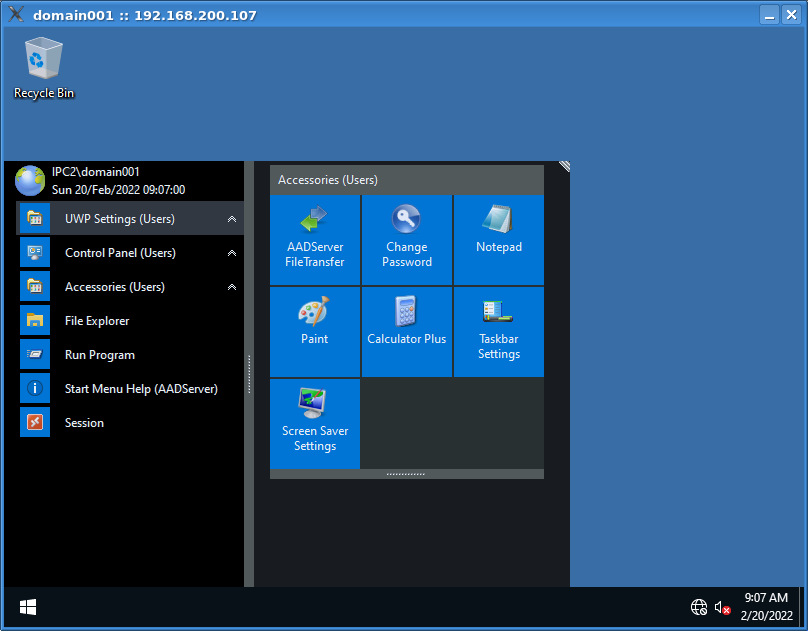Open the Session menu entry

point(84,423)
